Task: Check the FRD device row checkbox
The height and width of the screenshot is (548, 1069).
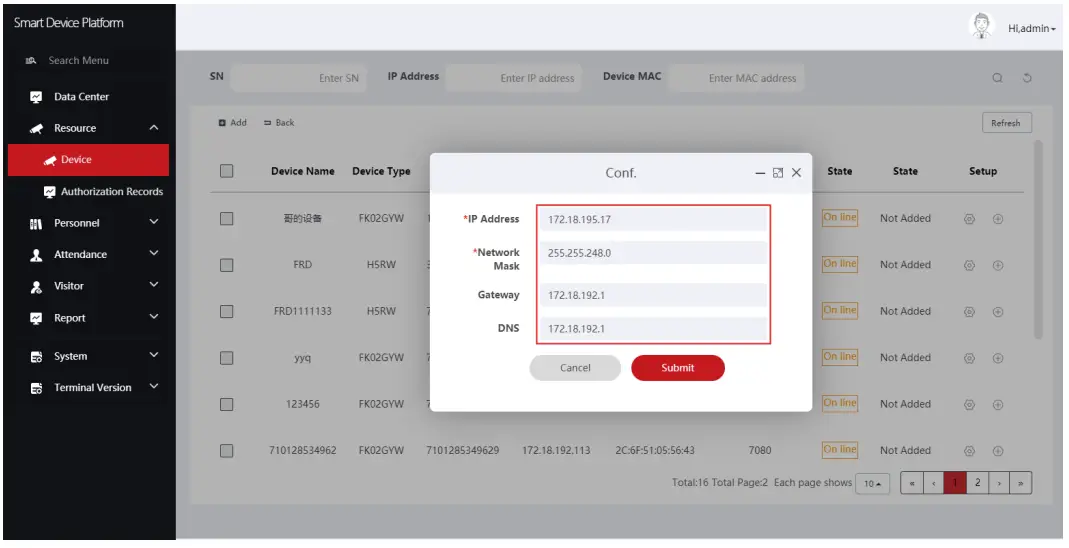Action: (x=226, y=265)
